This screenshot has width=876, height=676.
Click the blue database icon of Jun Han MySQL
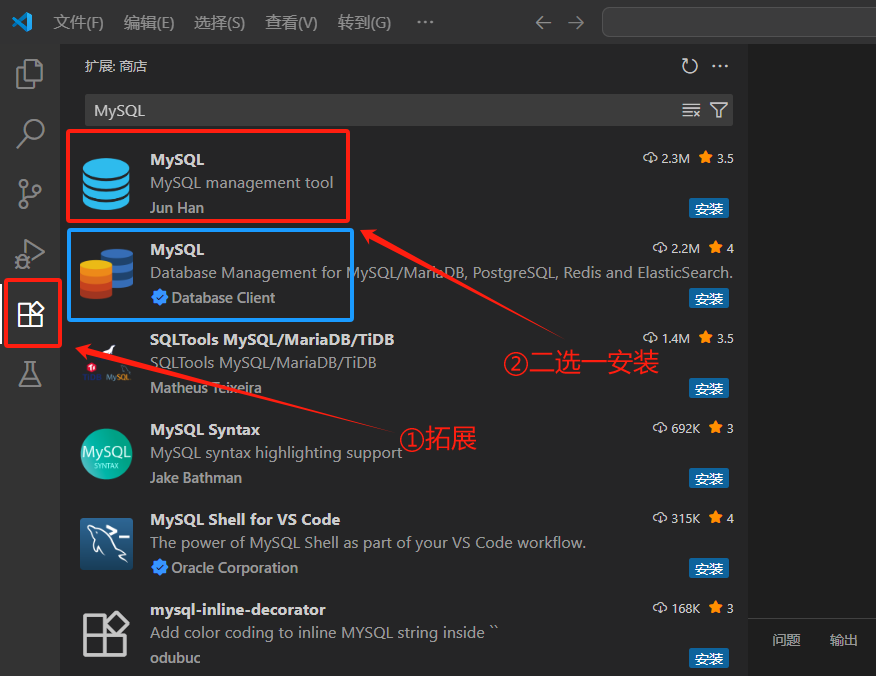tap(106, 184)
